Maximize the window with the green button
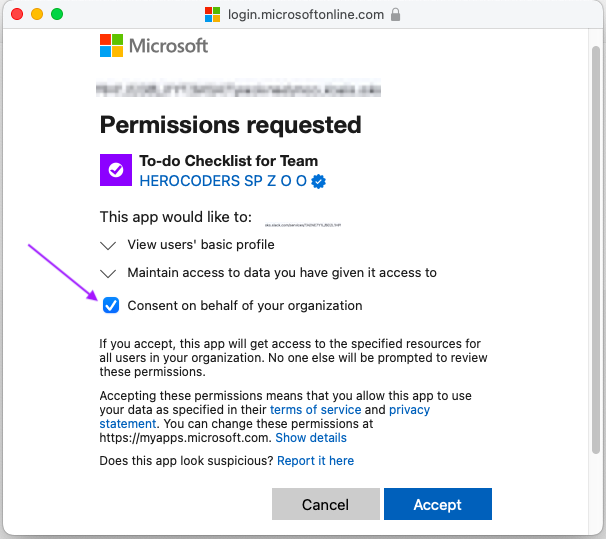 click(57, 15)
